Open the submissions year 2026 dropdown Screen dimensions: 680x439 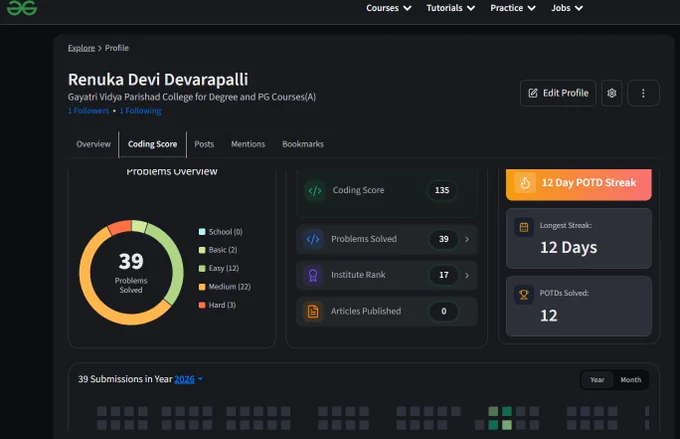click(188, 379)
